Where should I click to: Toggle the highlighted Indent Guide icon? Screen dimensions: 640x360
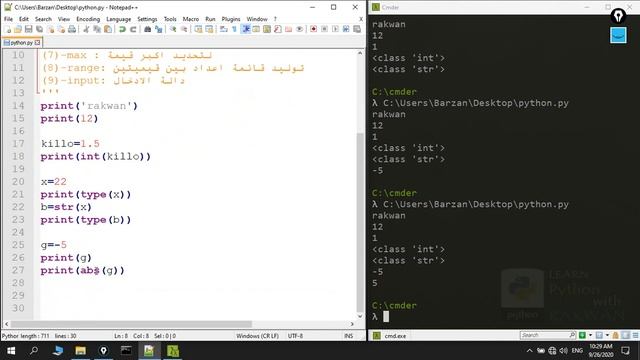coord(245,29)
